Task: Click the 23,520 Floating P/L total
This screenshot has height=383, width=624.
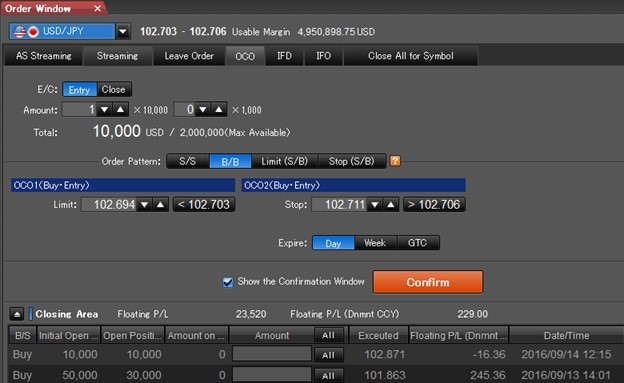Action: coord(251,314)
